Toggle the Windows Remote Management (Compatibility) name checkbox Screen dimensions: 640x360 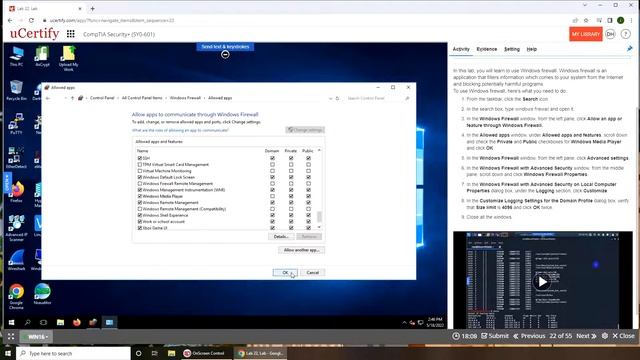[140, 209]
